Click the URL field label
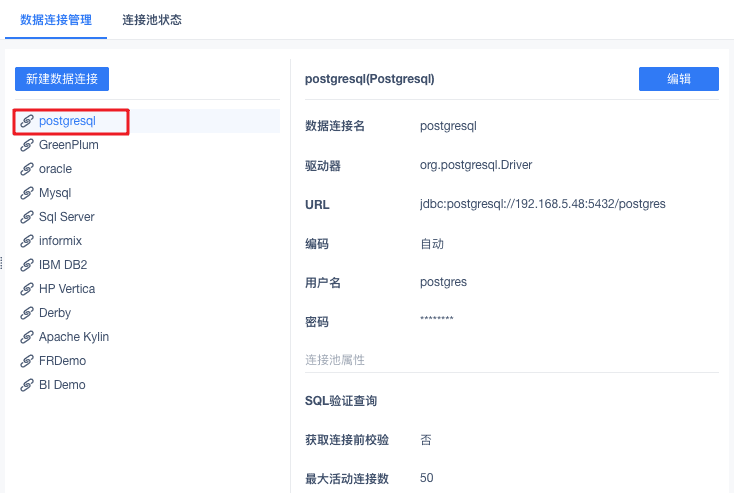 (x=317, y=205)
